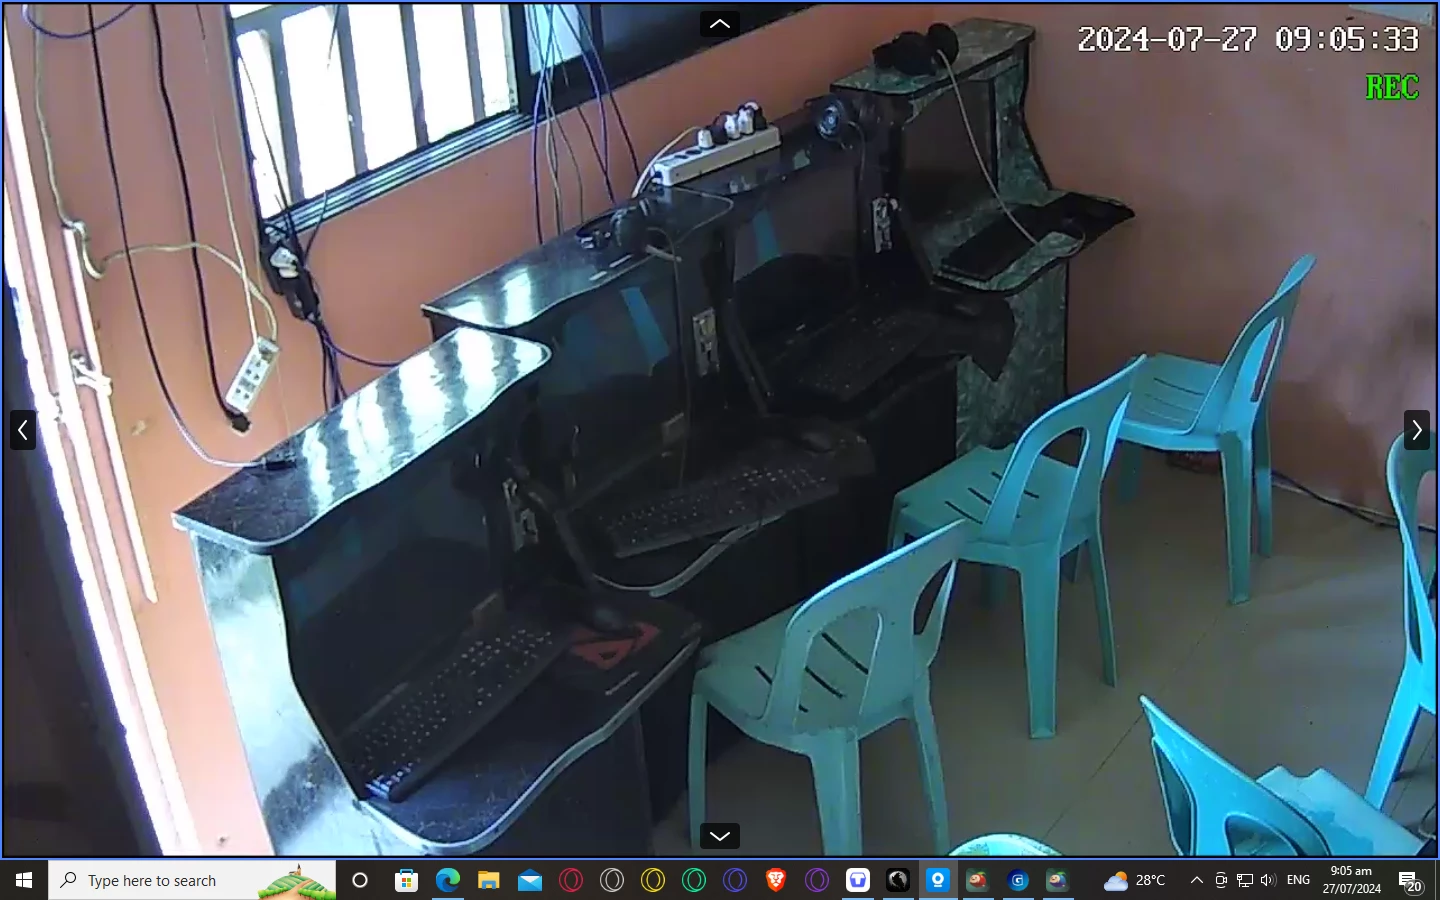Open the notification center
This screenshot has height=900, width=1440.
(1410, 881)
